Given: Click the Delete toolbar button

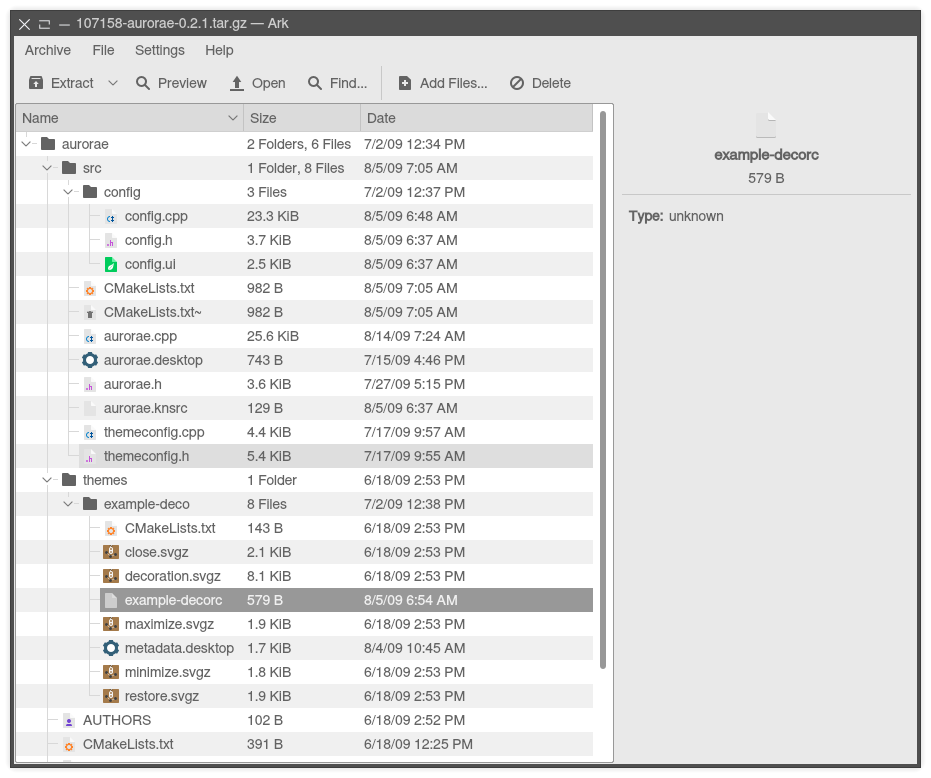Looking at the screenshot, I should coord(540,83).
